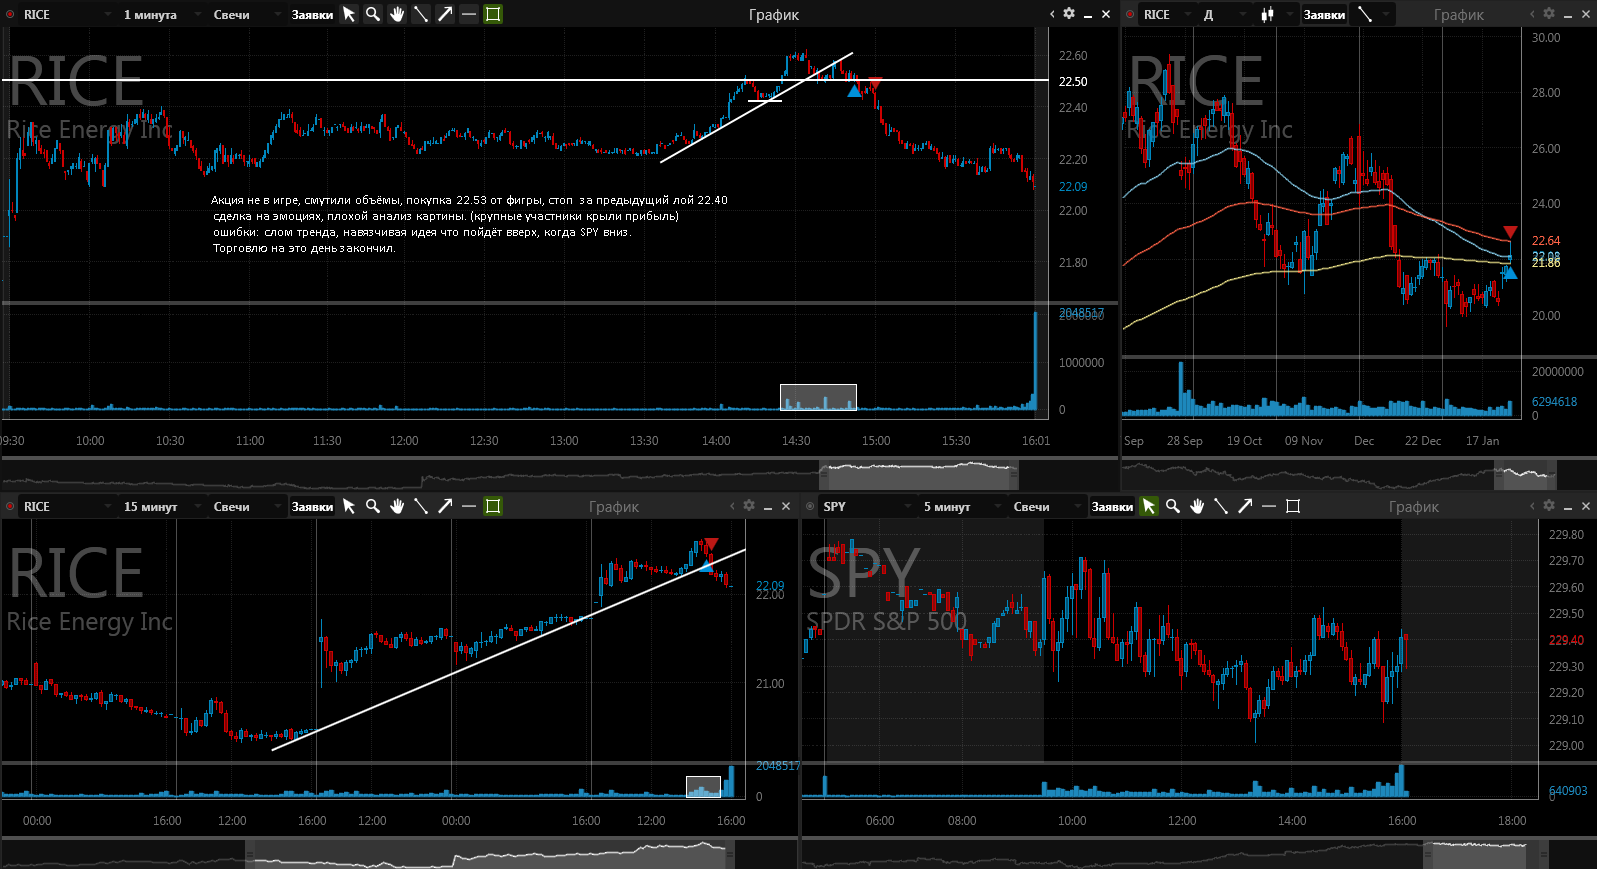Expand the drawing tool dropdown arrow in the daily chart
Viewport: 1597px width, 869px height.
(1386, 14)
